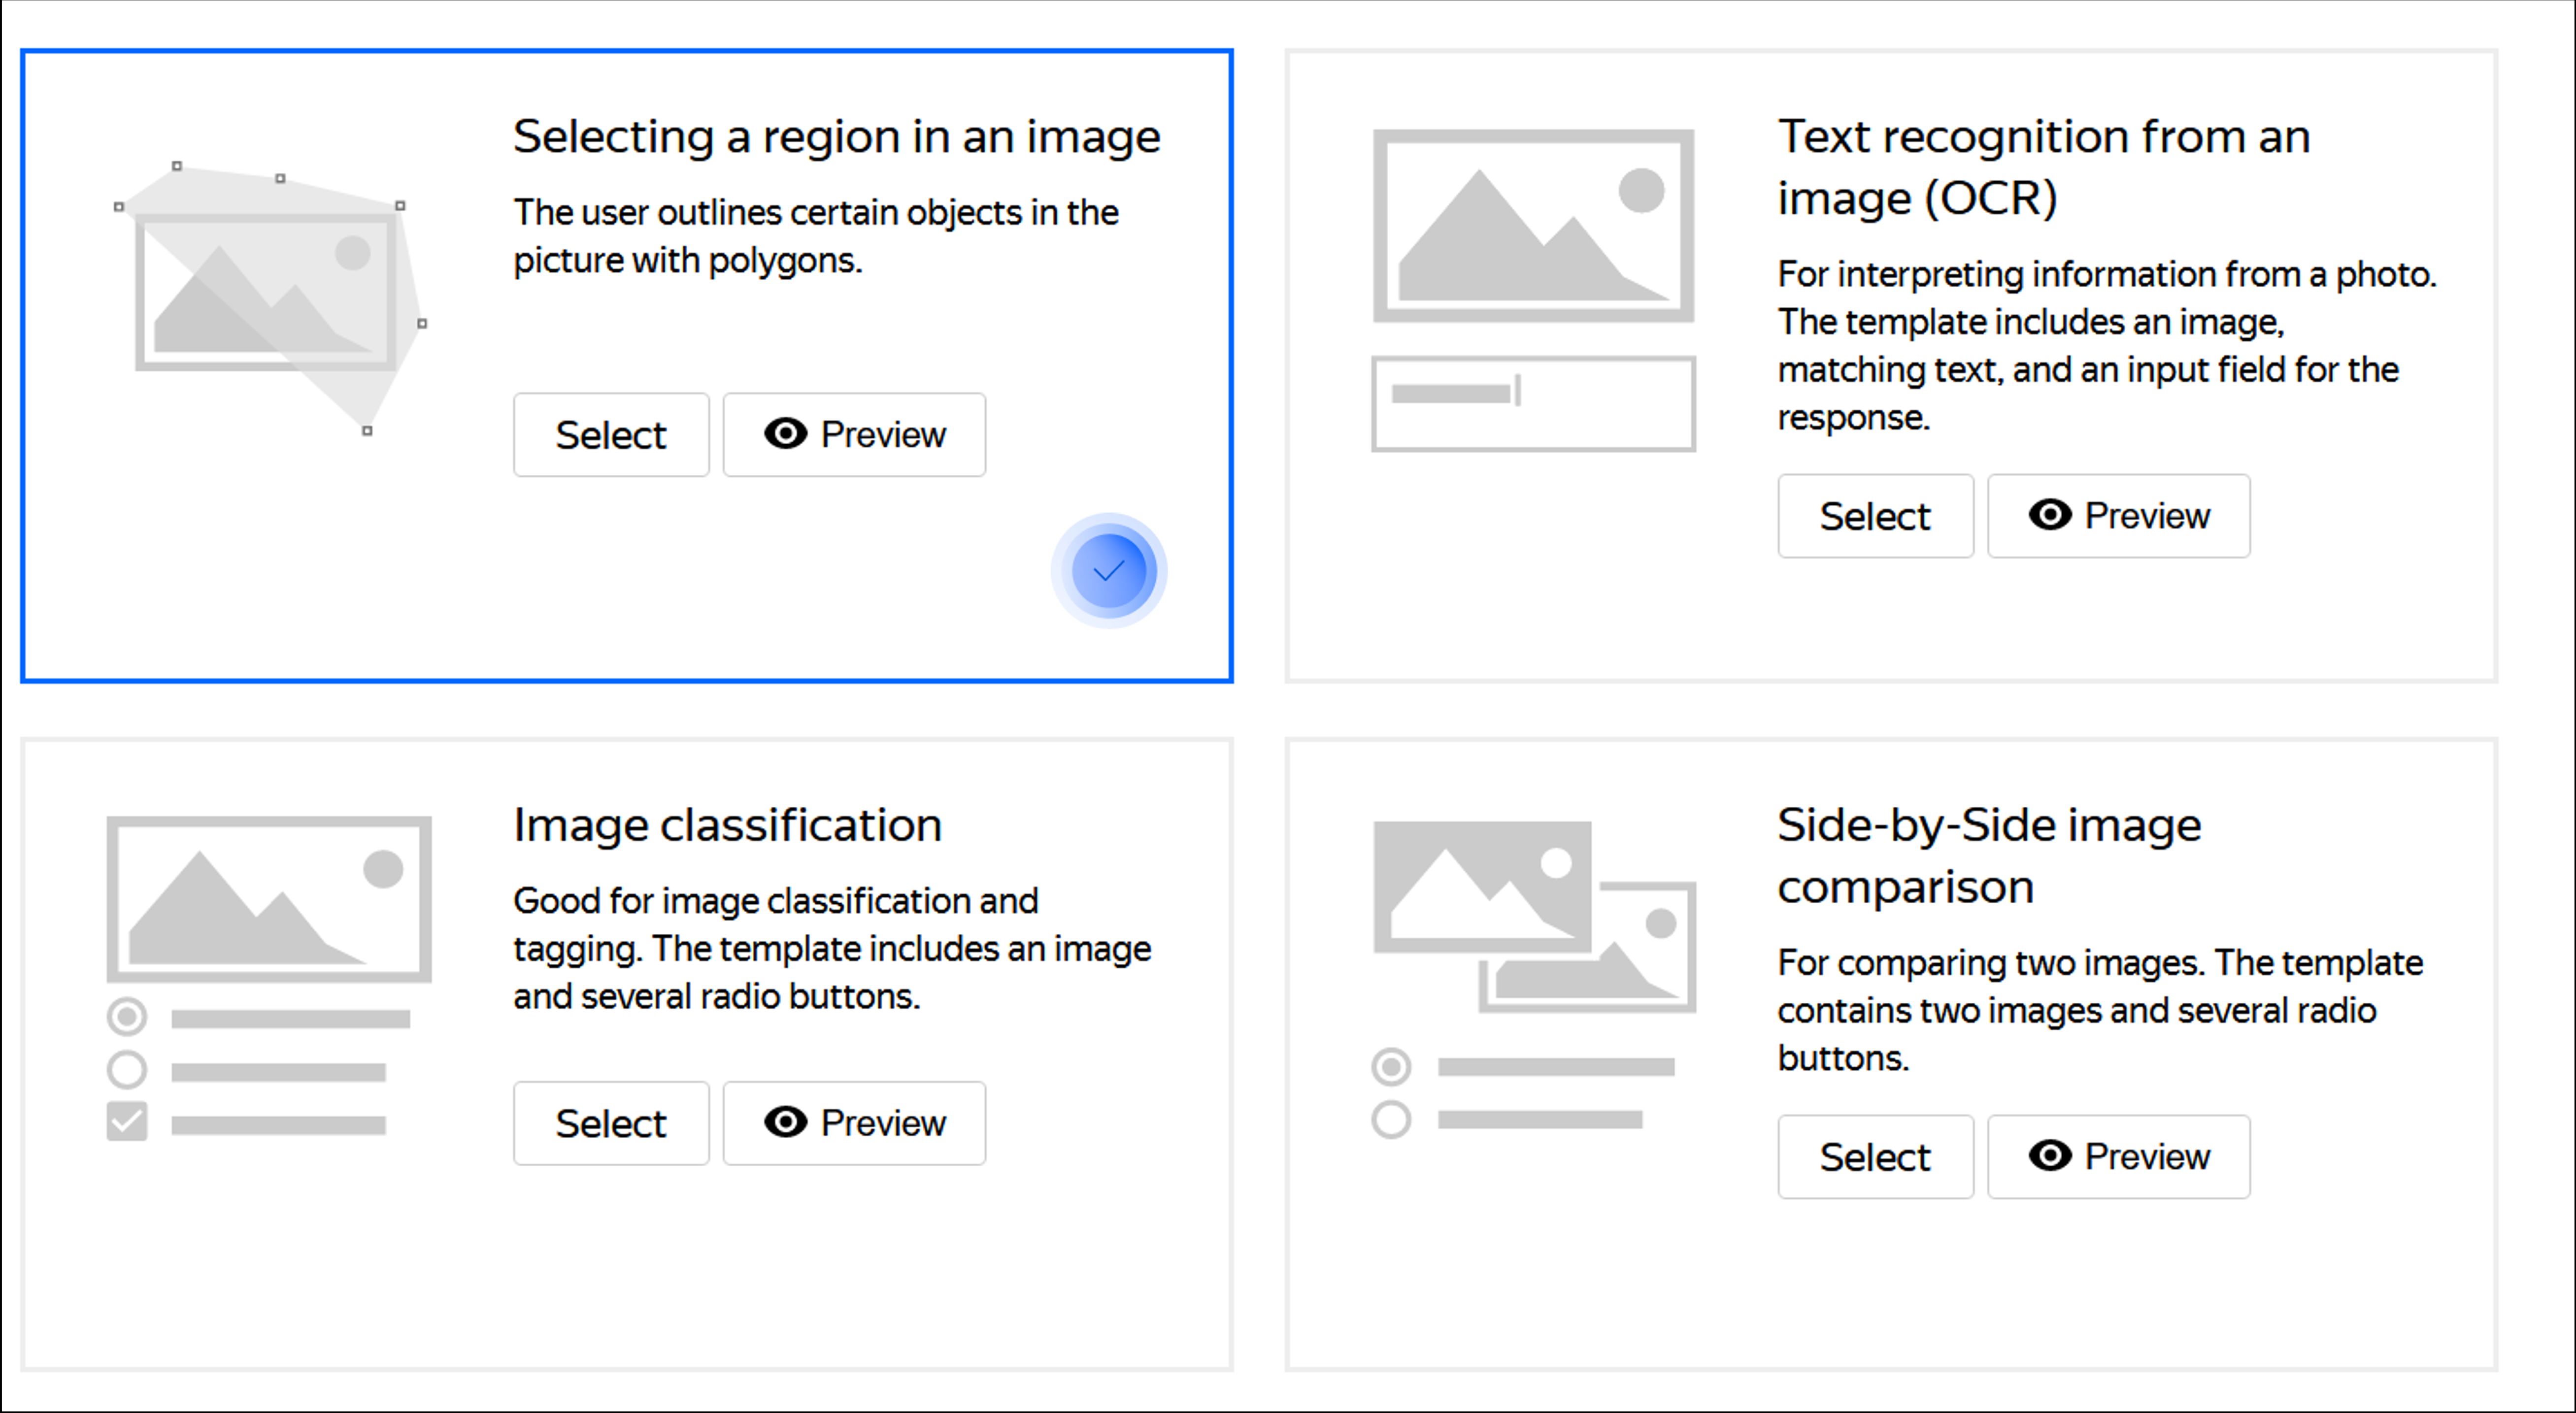Click the Side-by-Side comparison illustration thumbnail
The image size is (2576, 1413).
(1533, 980)
